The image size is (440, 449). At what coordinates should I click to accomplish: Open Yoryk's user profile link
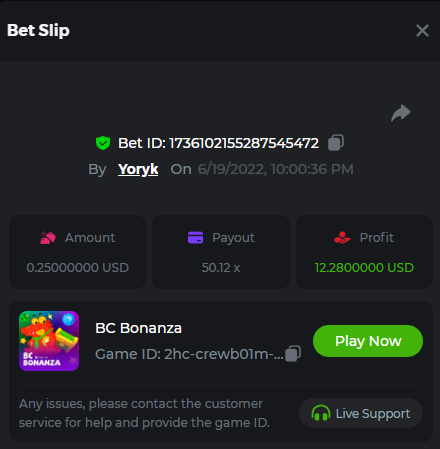138,169
